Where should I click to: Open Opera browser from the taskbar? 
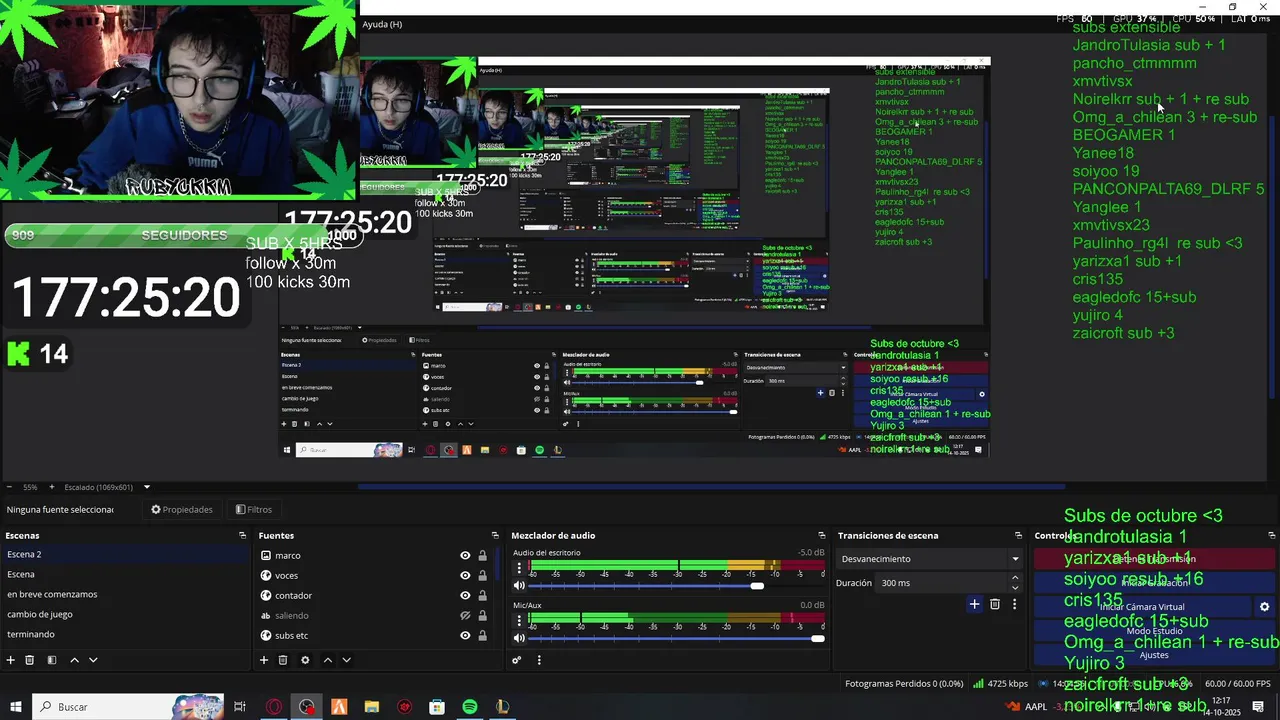click(274, 707)
